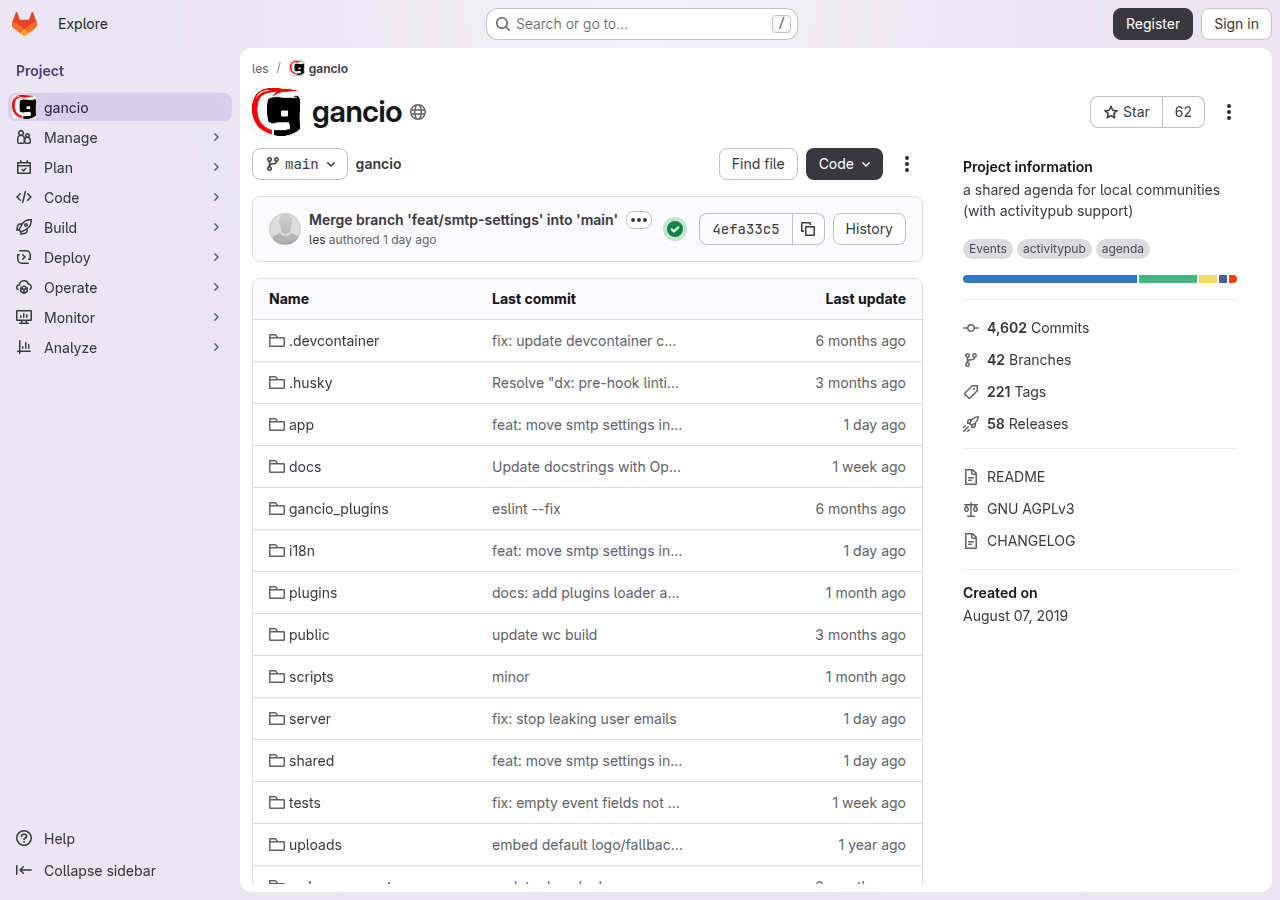The image size is (1280, 900).
Task: Click the blue segment of the languages bar
Action: (1050, 279)
